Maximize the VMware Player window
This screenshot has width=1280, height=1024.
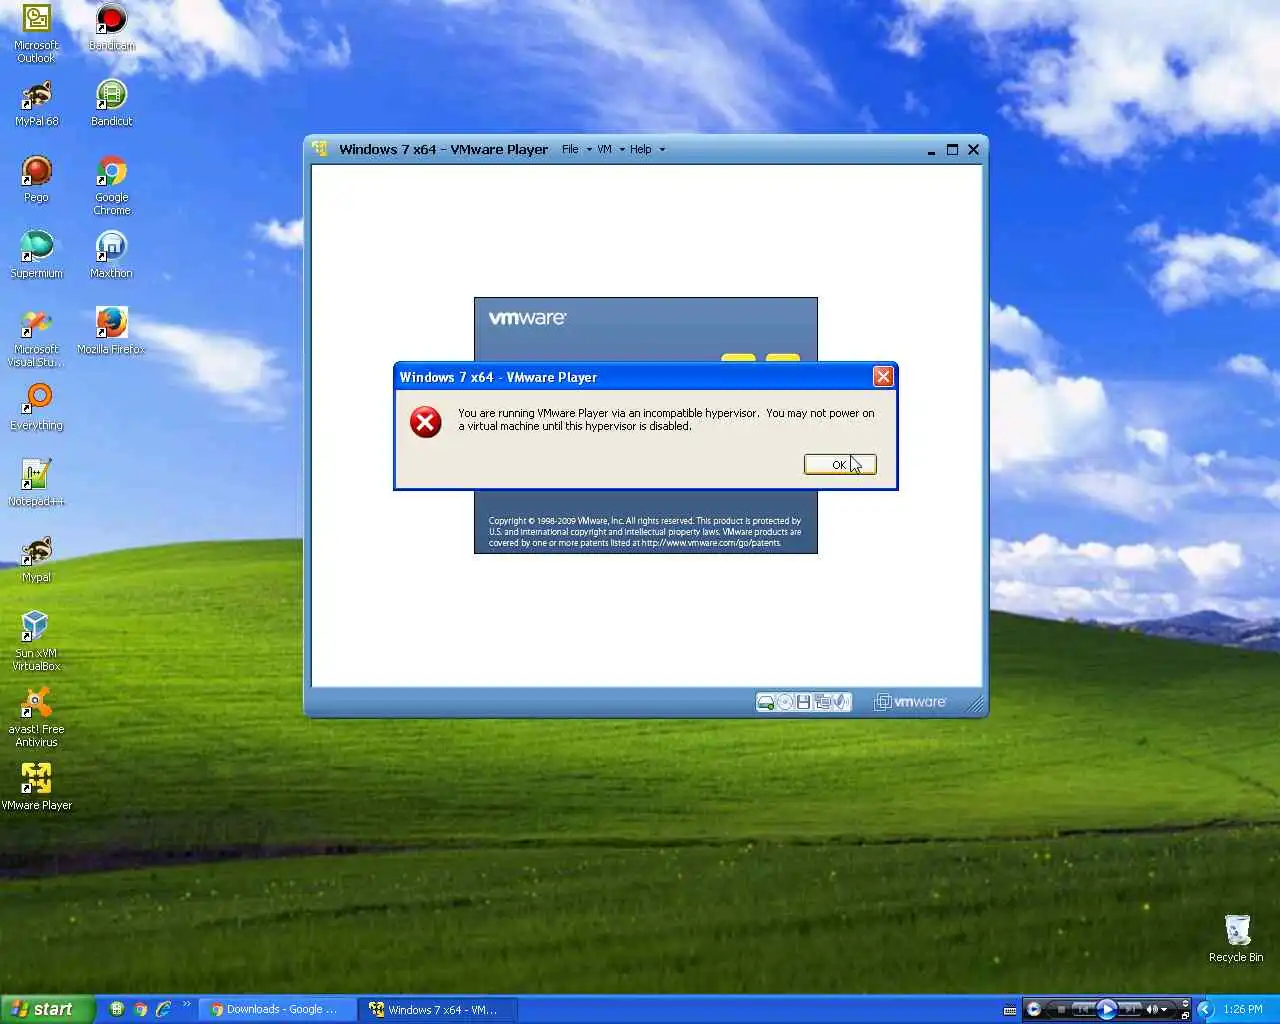(952, 149)
